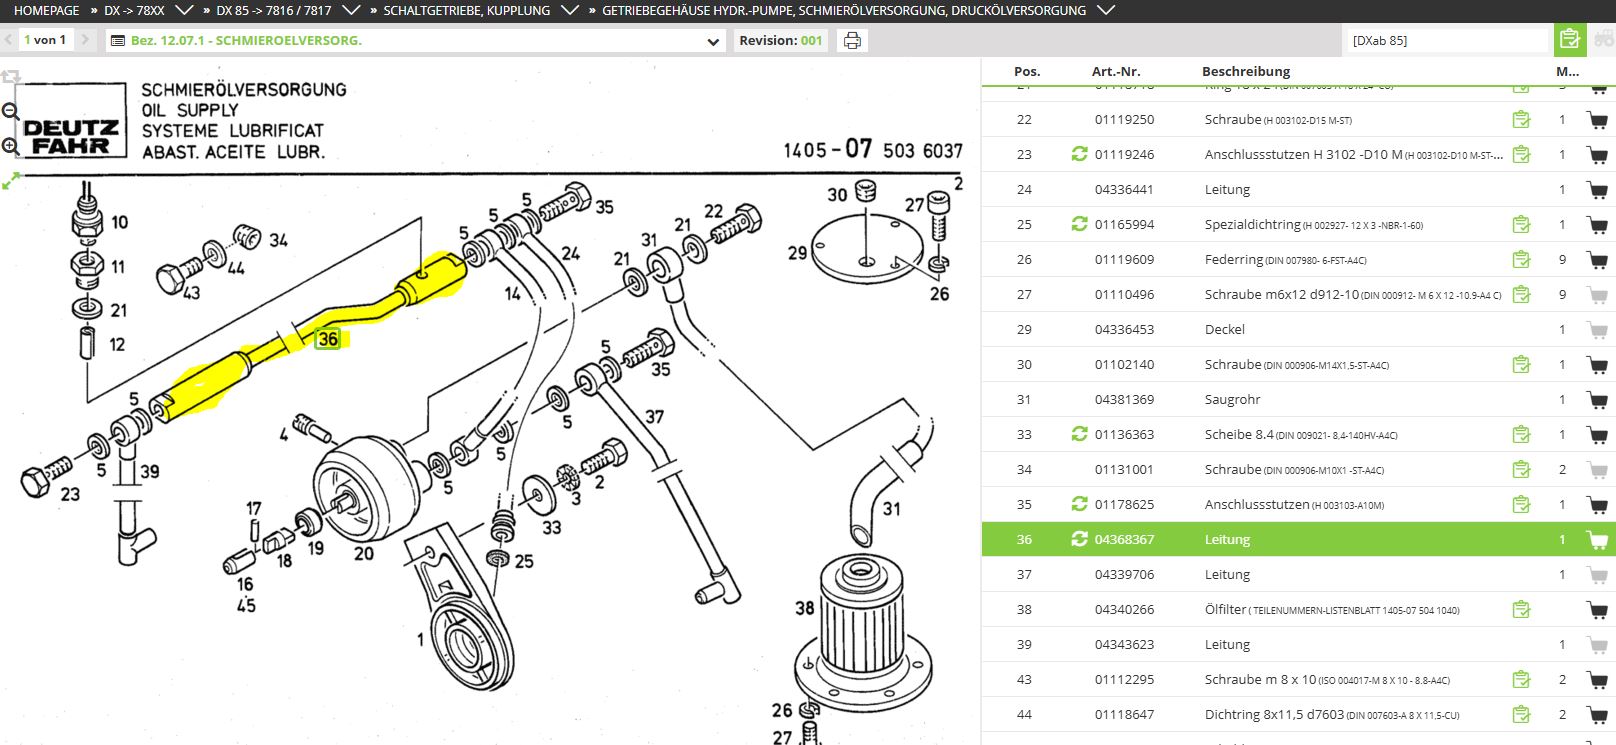Add Schraube 01119250 to shopping cart
Viewport: 1616px width, 745px height.
(x=1597, y=120)
